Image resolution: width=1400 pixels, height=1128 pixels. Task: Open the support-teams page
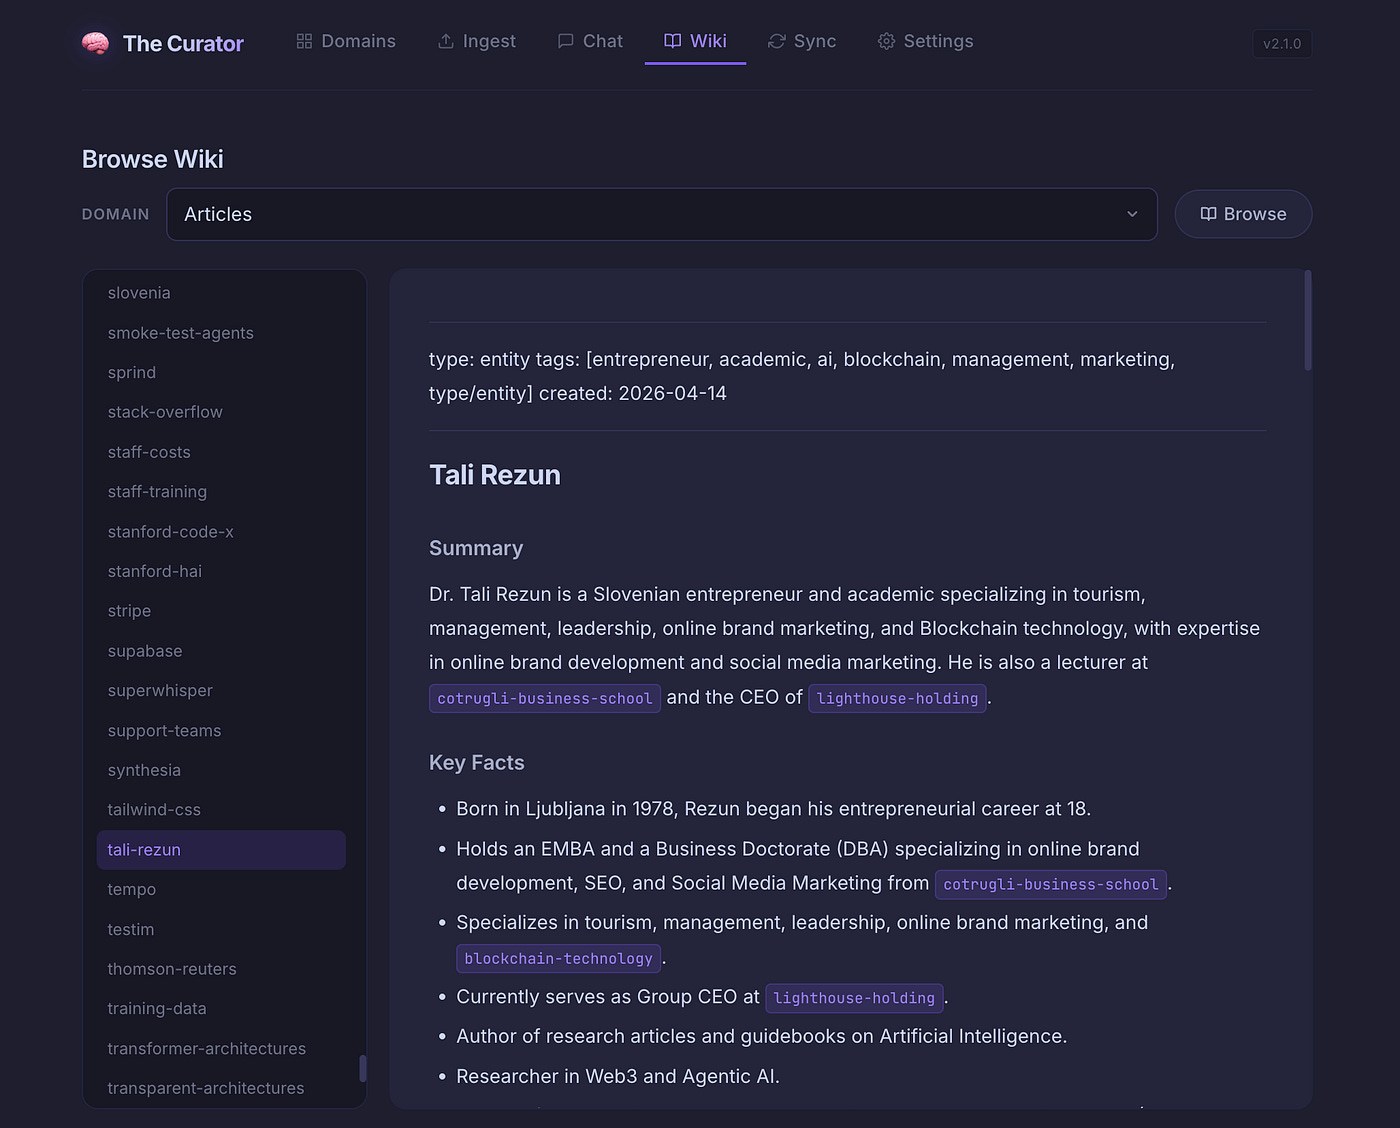point(221,731)
